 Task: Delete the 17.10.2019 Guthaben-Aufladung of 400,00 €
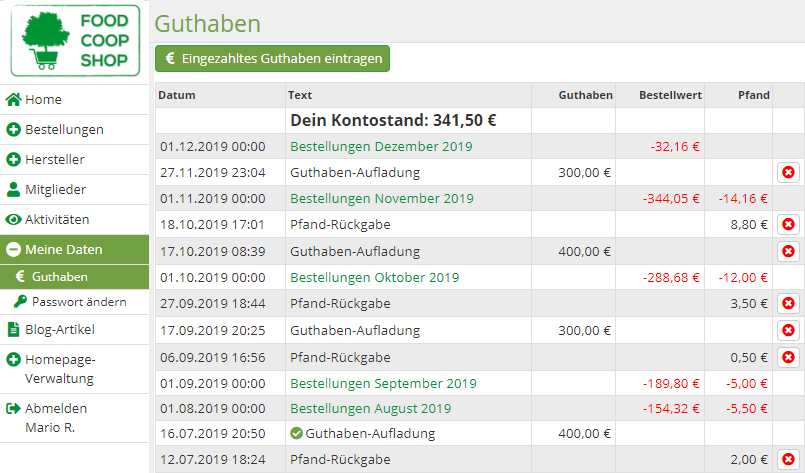788,251
